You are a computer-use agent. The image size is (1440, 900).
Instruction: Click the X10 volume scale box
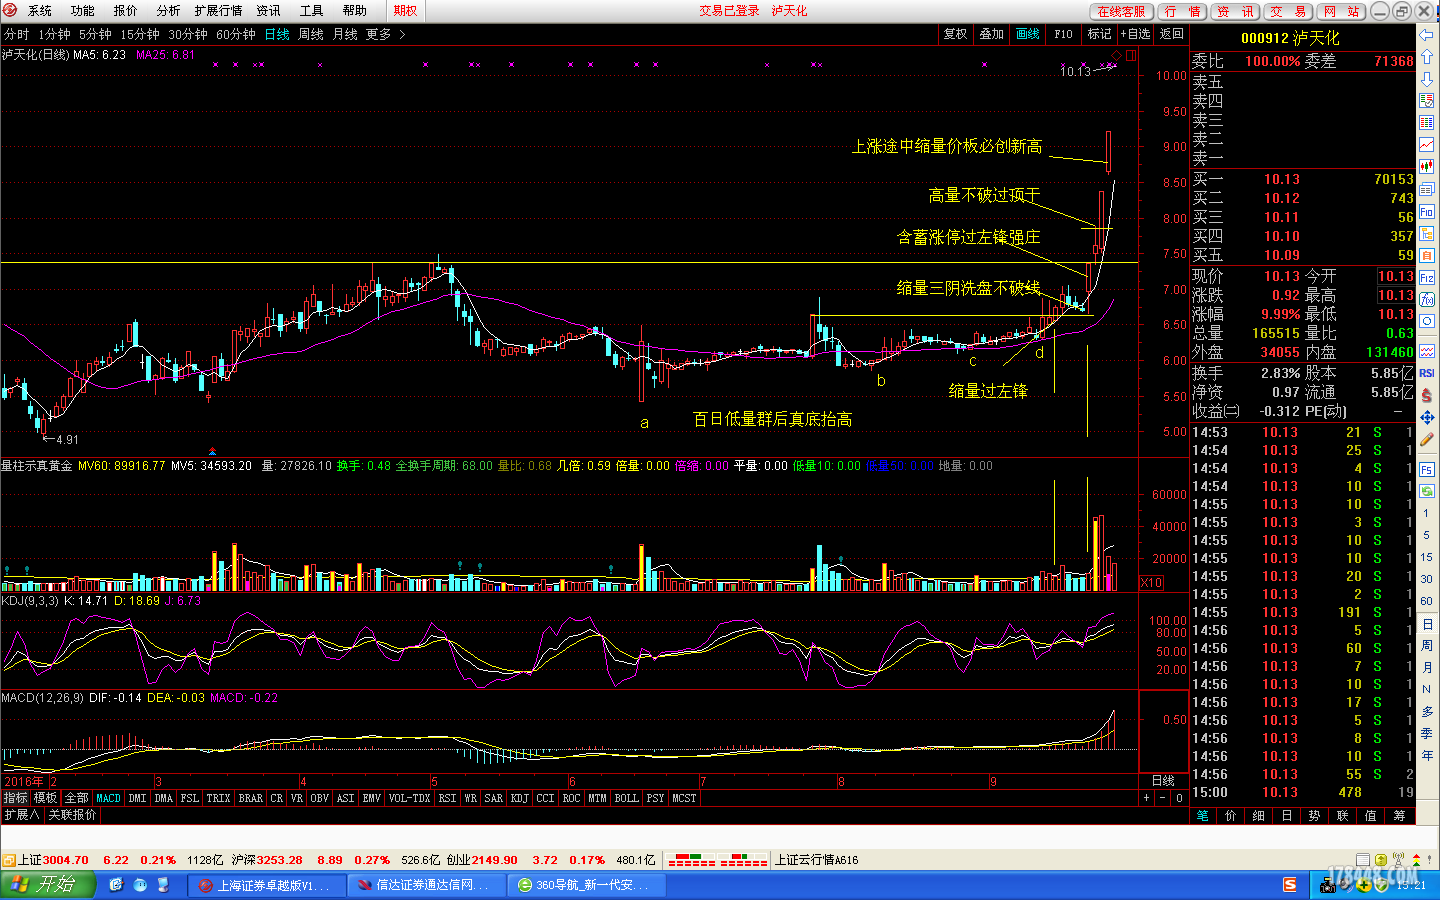pyautogui.click(x=1151, y=583)
